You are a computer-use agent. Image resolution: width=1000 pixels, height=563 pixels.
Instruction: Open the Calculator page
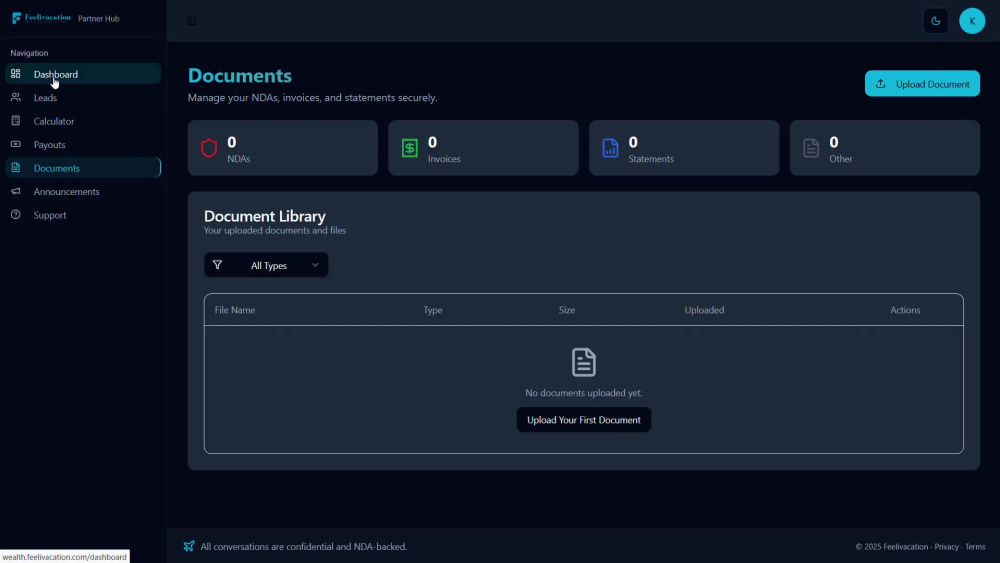83,121
